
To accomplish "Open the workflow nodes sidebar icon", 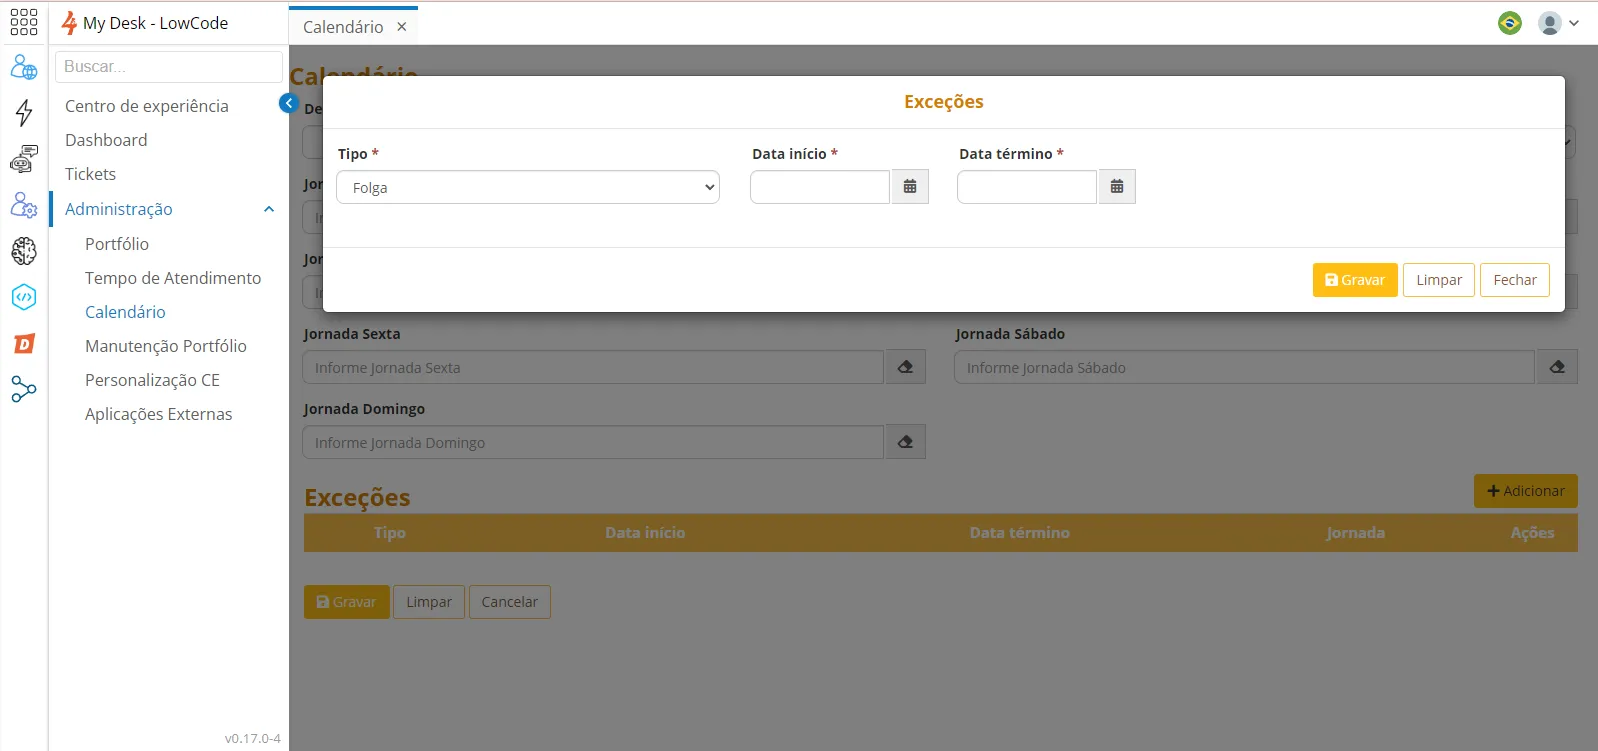I will tap(24, 390).
